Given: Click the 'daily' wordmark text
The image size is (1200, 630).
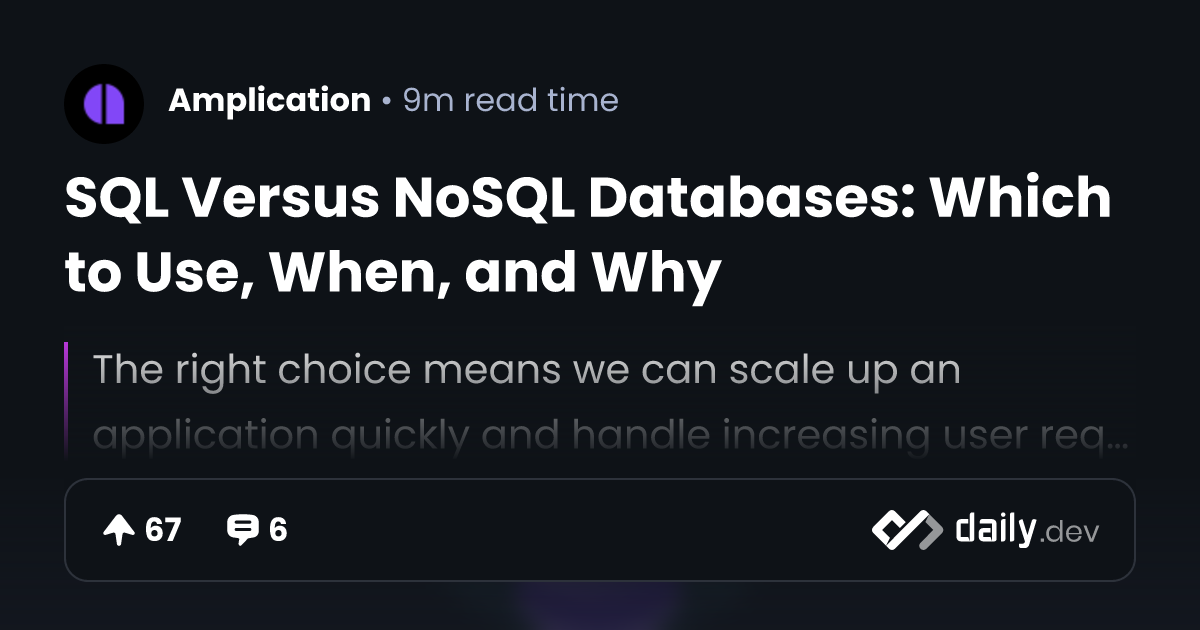Looking at the screenshot, I should tap(994, 529).
